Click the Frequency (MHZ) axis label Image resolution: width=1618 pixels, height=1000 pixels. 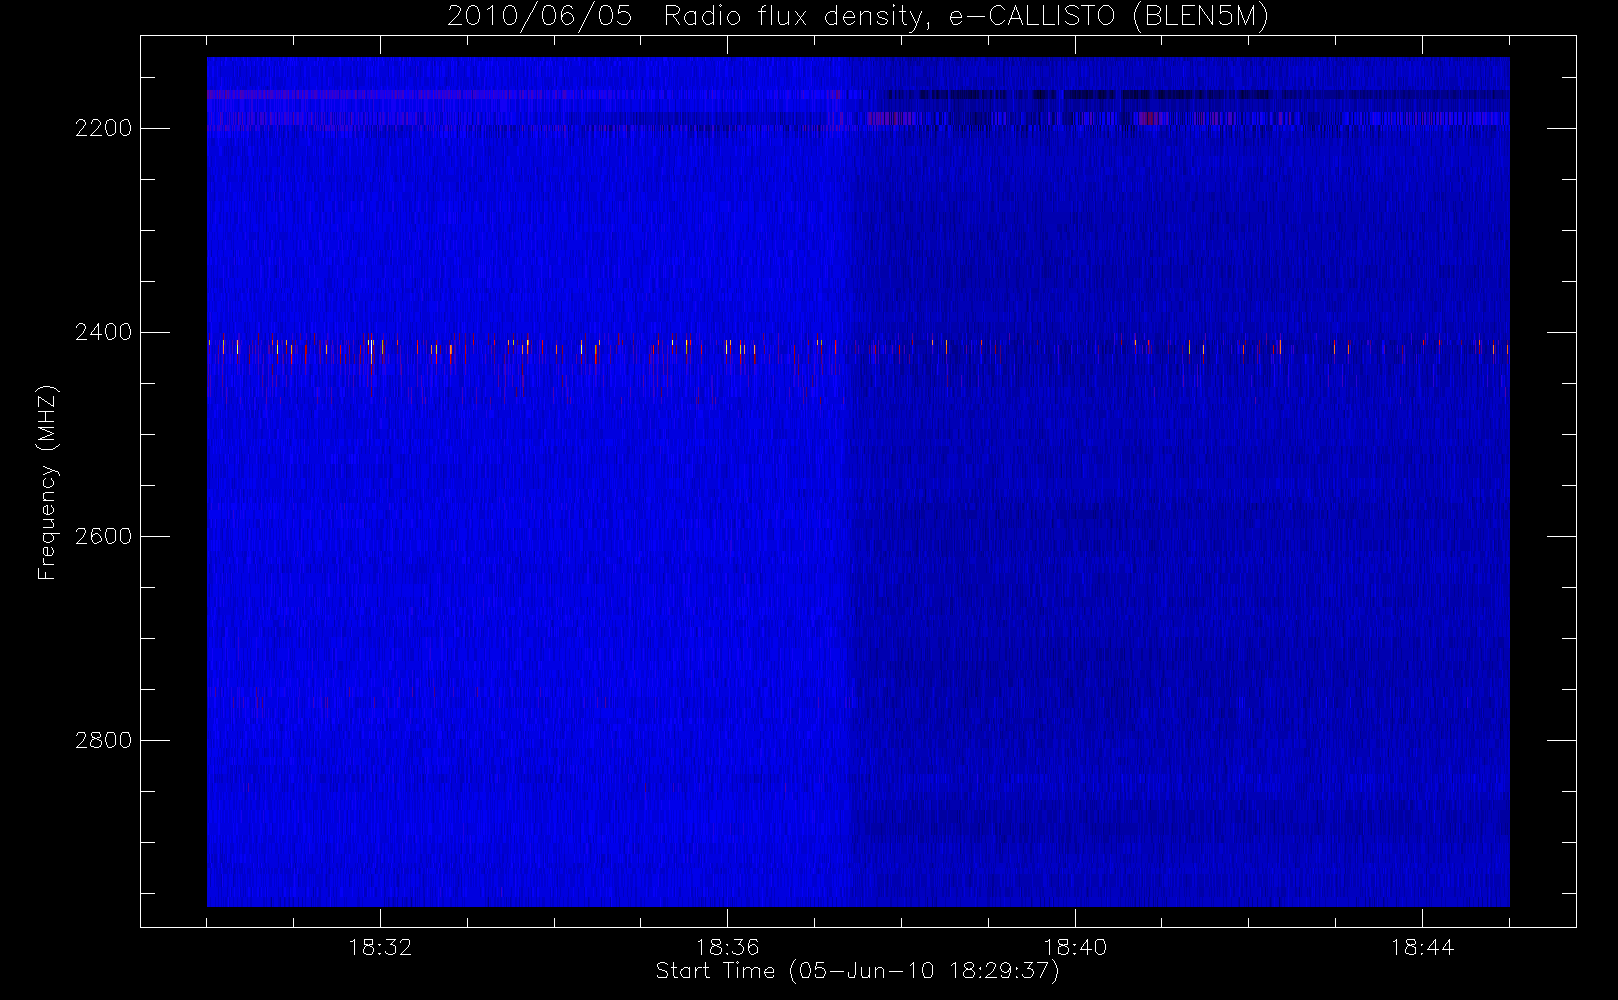[x=47, y=483]
